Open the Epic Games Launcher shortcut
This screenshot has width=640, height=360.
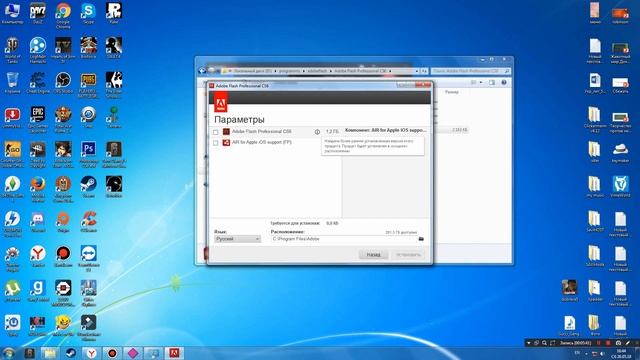[38, 120]
